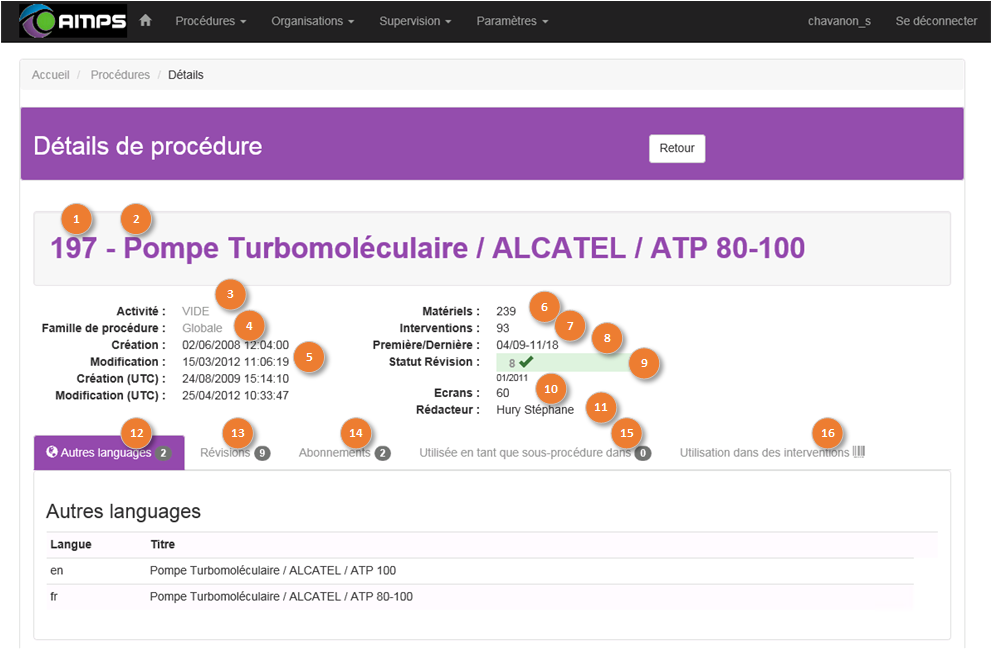Click title row ending in ATP 80-100 under fr

[282, 596]
